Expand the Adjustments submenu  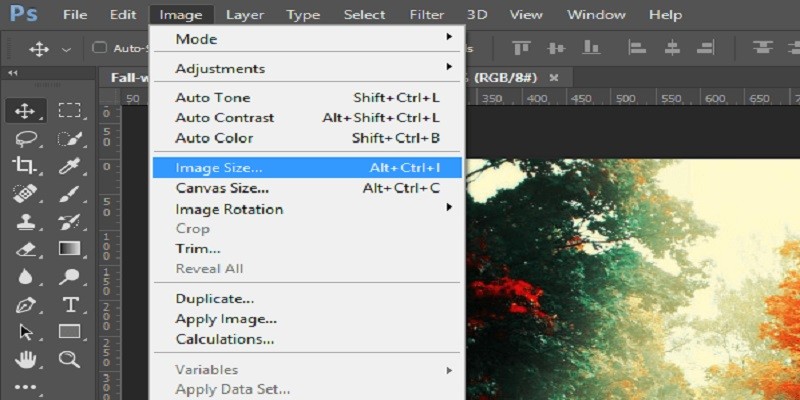coord(307,68)
